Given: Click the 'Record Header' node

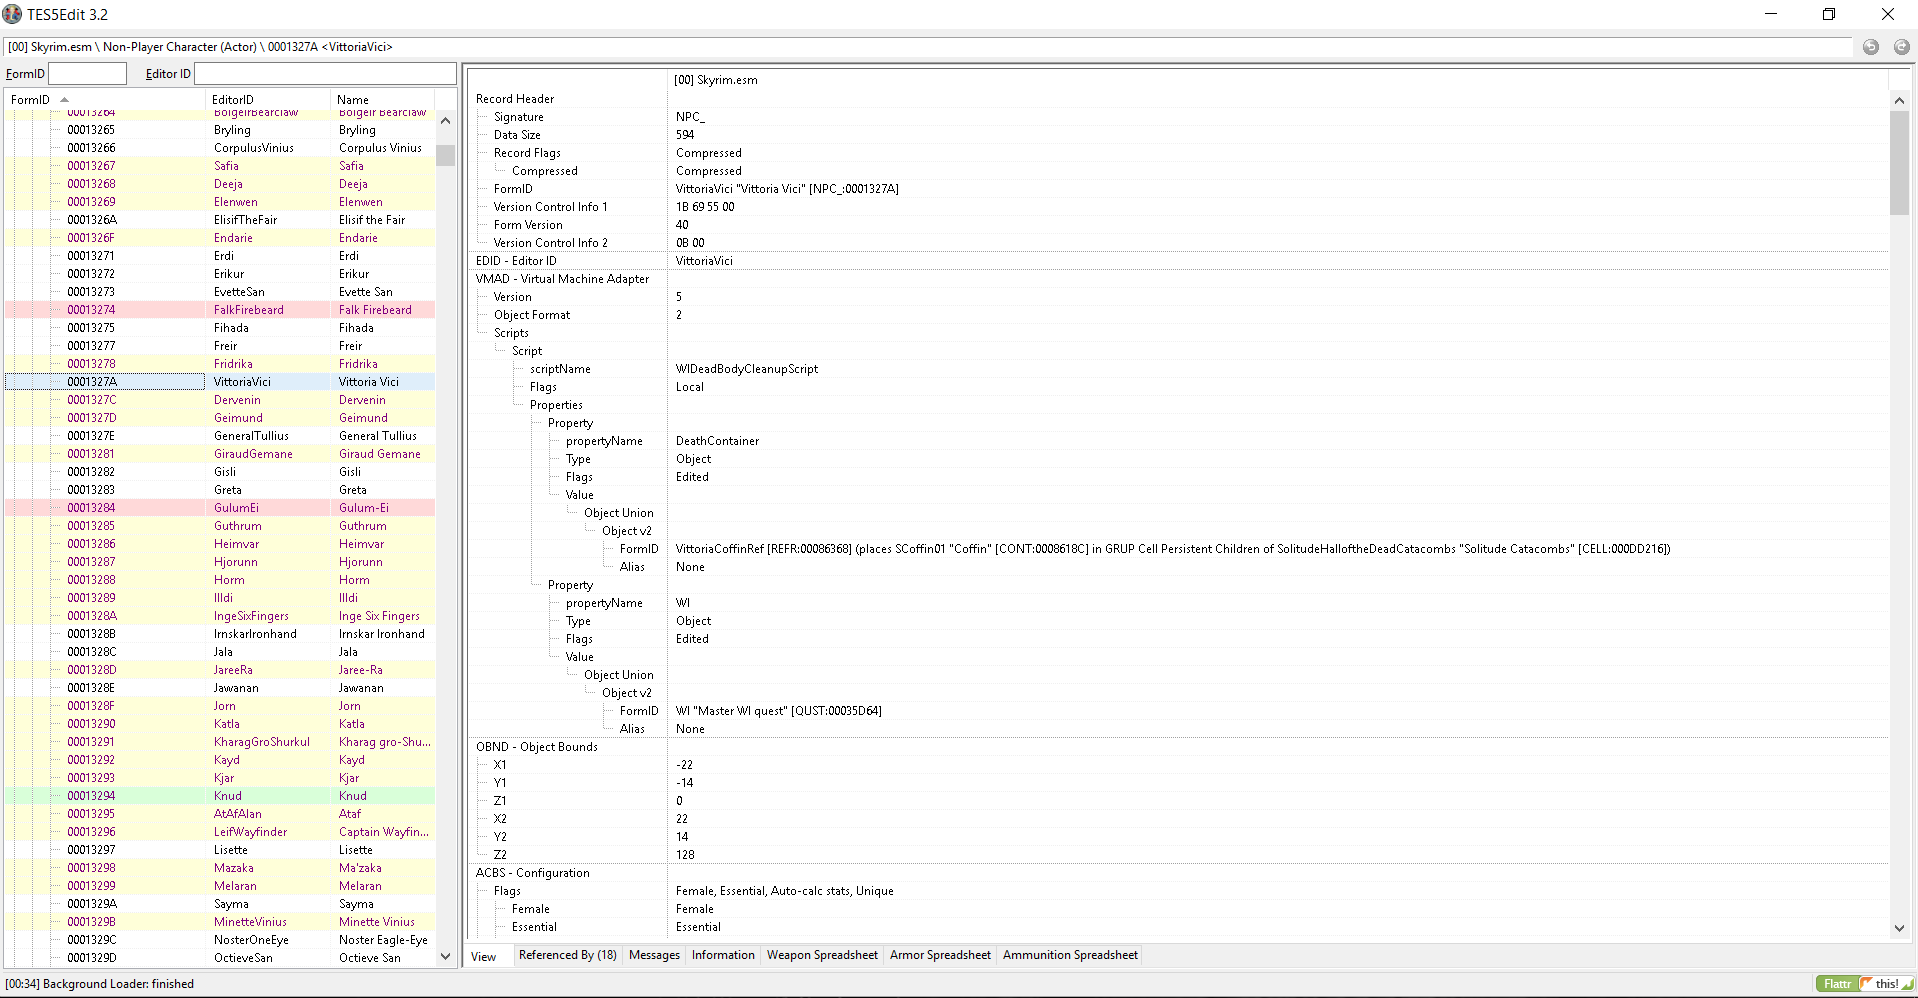Looking at the screenshot, I should tap(515, 99).
